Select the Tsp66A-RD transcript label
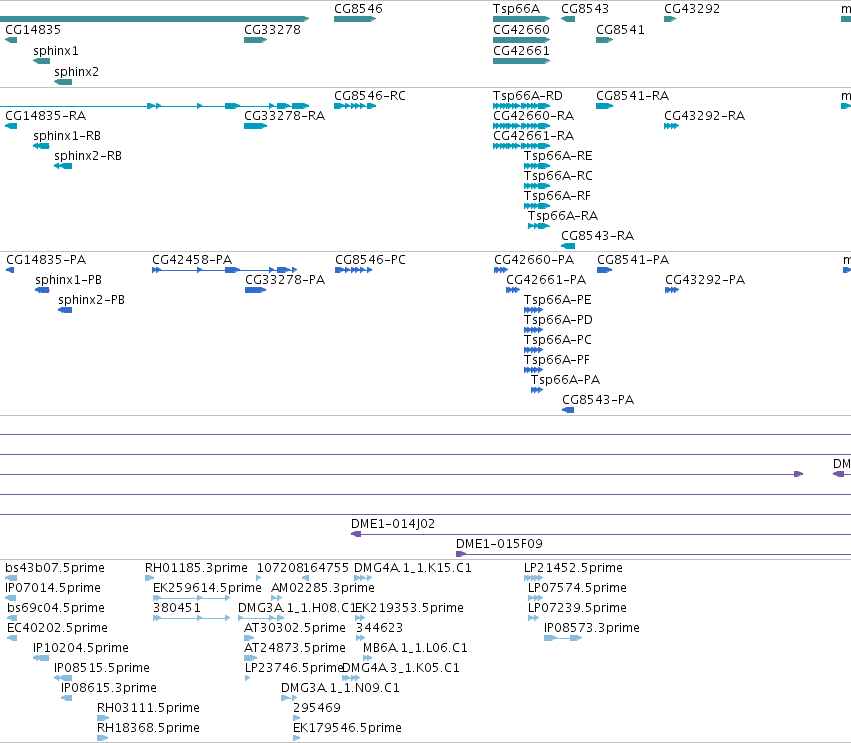Image resolution: width=851 pixels, height=743 pixels. (x=528, y=96)
